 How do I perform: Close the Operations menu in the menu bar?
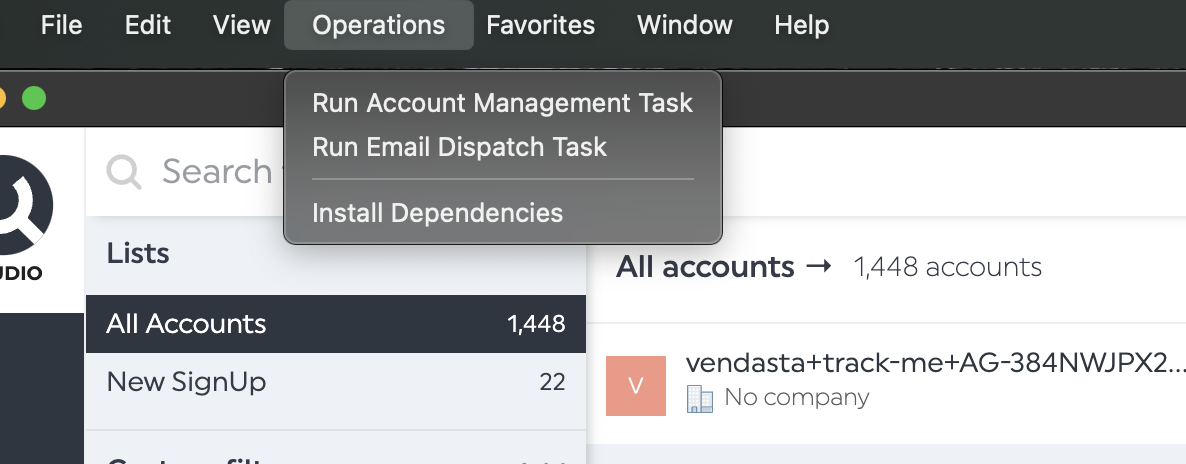pos(379,25)
